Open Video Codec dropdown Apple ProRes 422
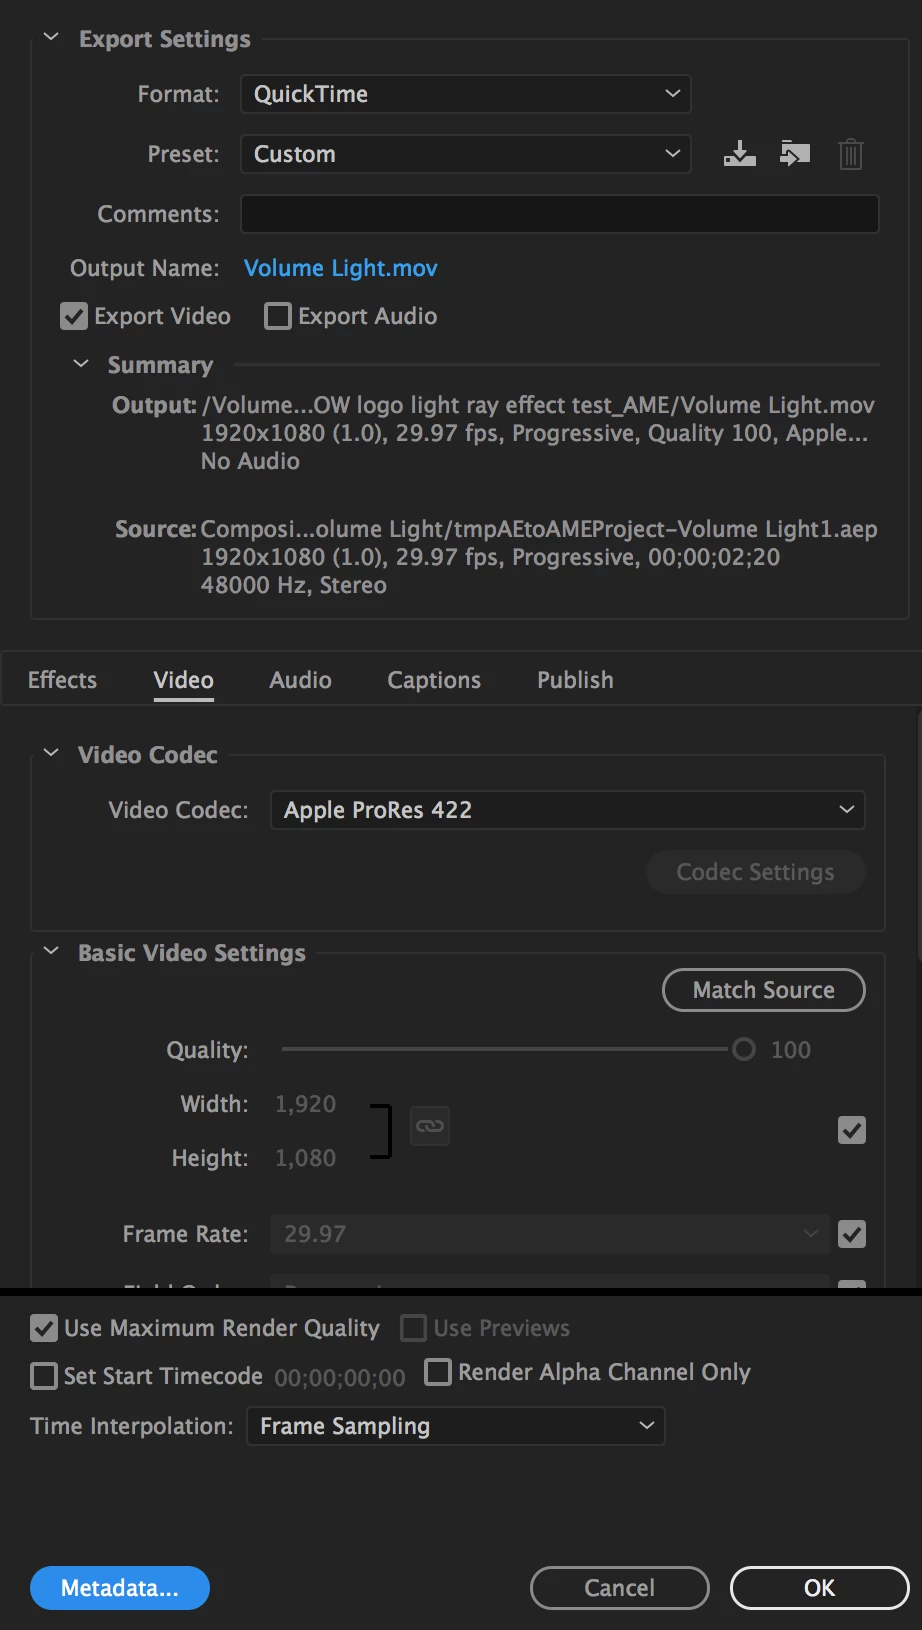The width and height of the screenshot is (922, 1630). click(567, 810)
